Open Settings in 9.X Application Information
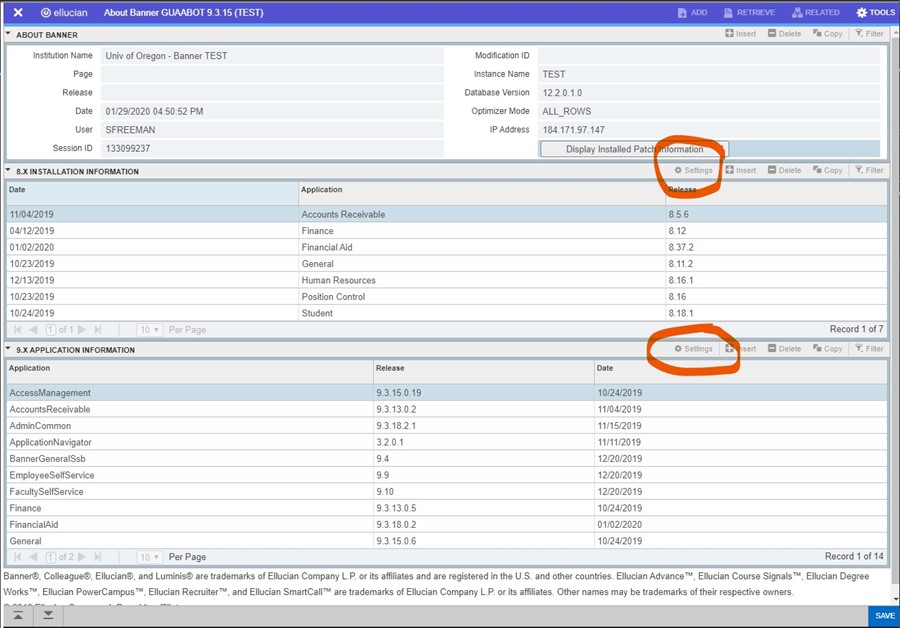 pyautogui.click(x=693, y=349)
